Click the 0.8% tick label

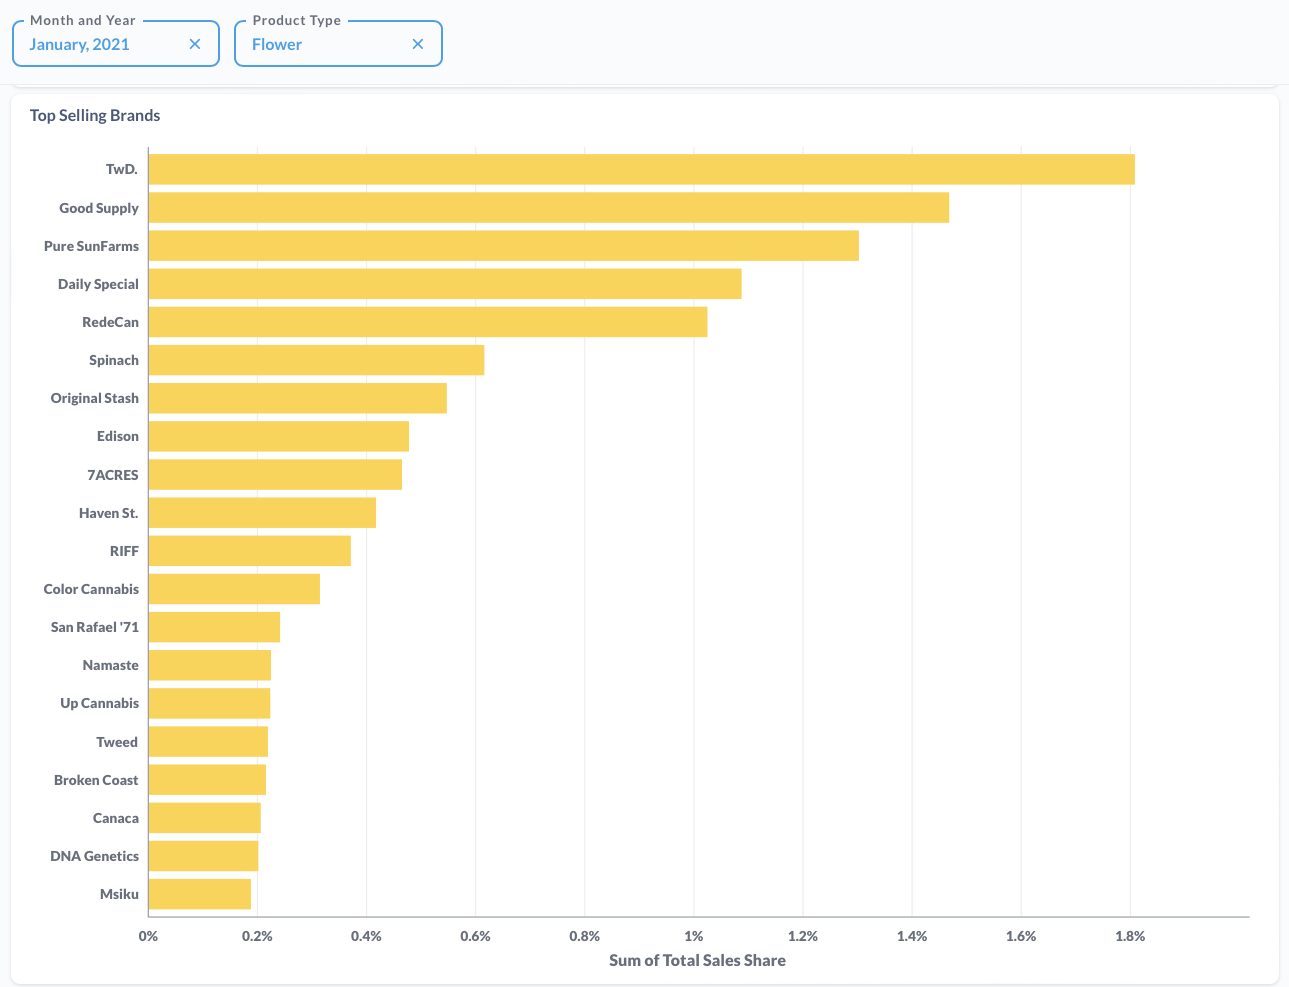coord(585,936)
